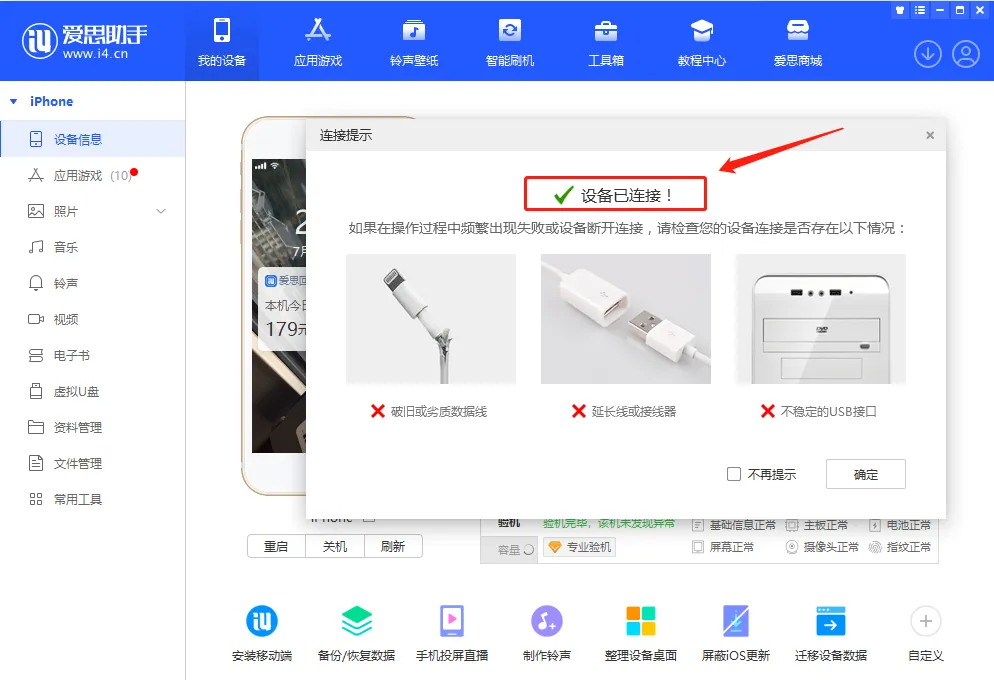Open 电子书 in the sidebar
The height and width of the screenshot is (680, 994).
tap(93, 356)
